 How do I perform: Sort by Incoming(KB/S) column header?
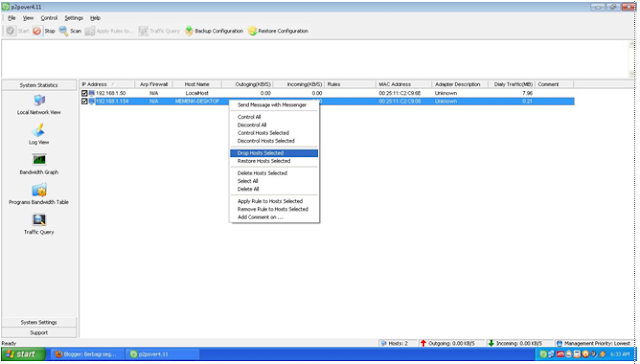[299, 84]
